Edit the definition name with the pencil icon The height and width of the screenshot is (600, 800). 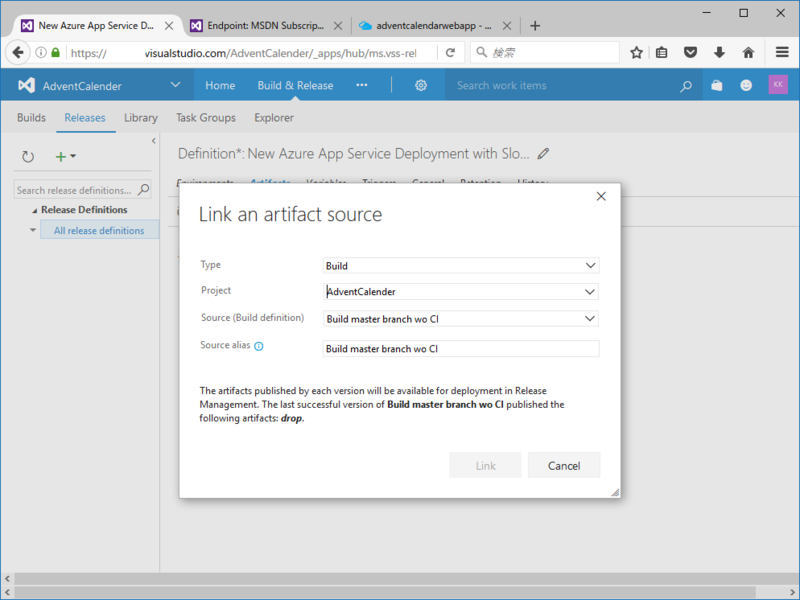point(543,154)
